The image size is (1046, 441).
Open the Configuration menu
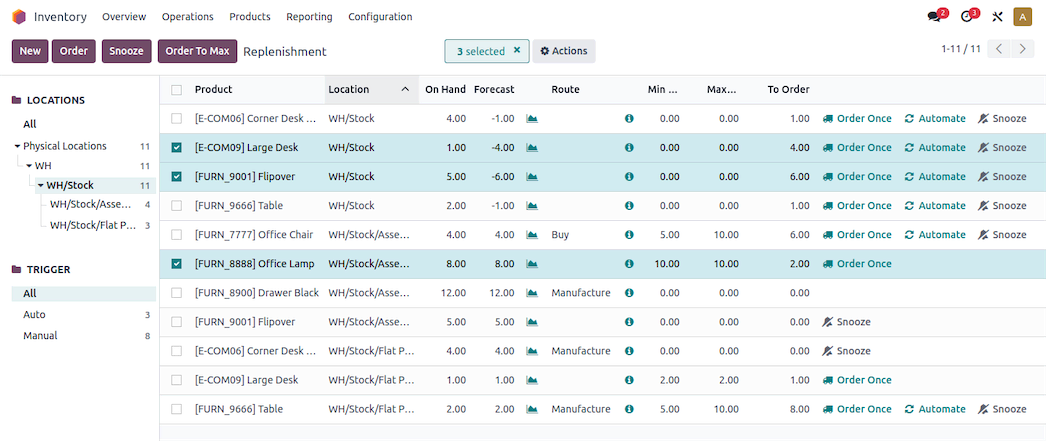click(x=380, y=17)
